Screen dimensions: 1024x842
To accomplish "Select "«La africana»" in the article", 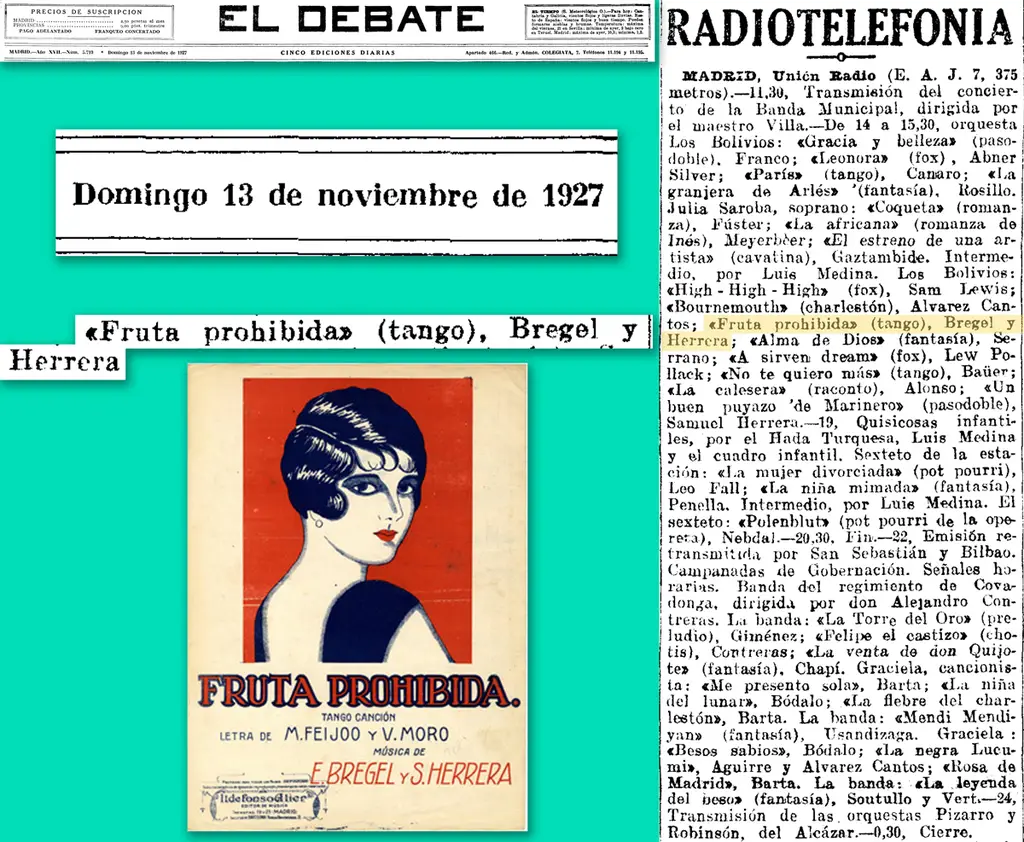I will click(840, 224).
